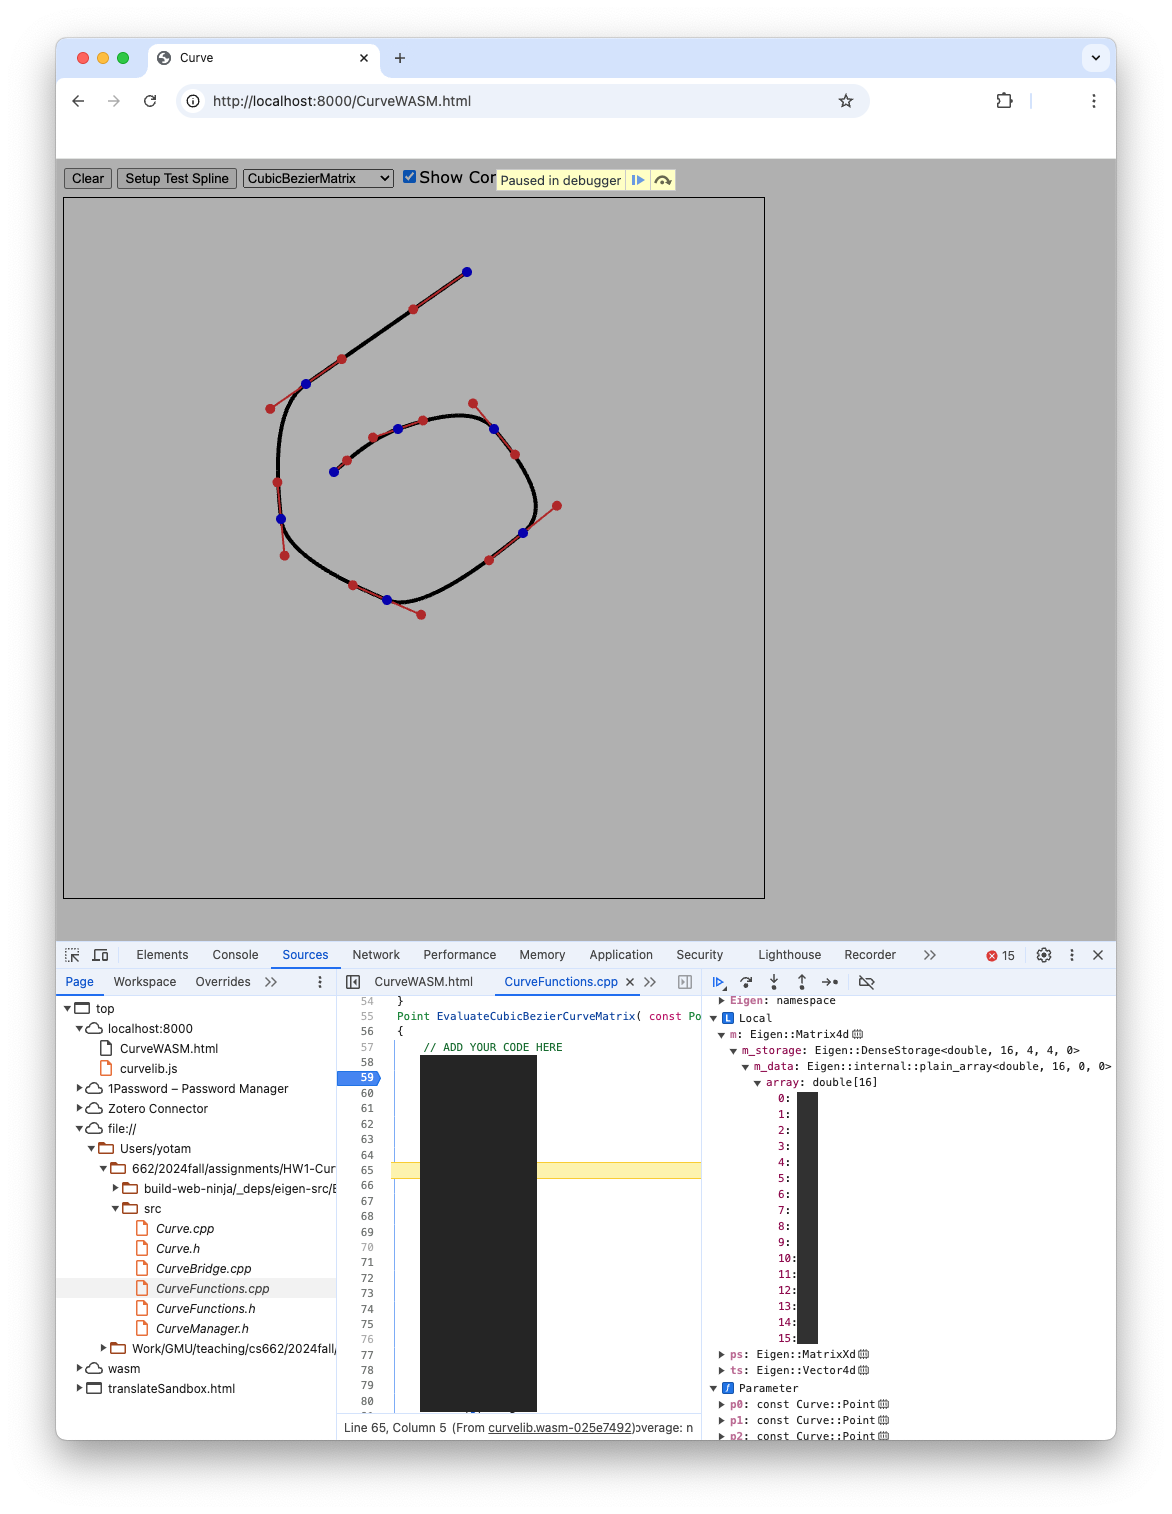This screenshot has width=1172, height=1514.
Task: Uncheck the Show Control checkbox
Action: [409, 177]
